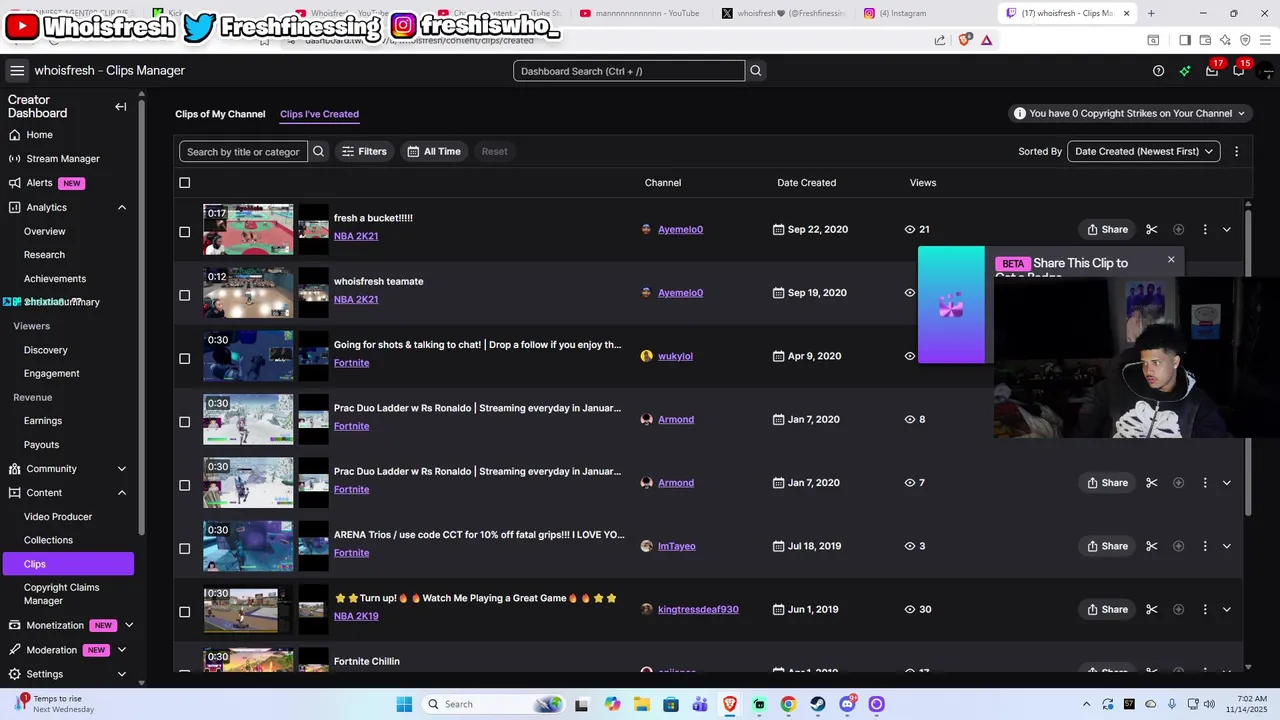Collapse the Creator Dashboard sidebar arrow

click(x=121, y=107)
